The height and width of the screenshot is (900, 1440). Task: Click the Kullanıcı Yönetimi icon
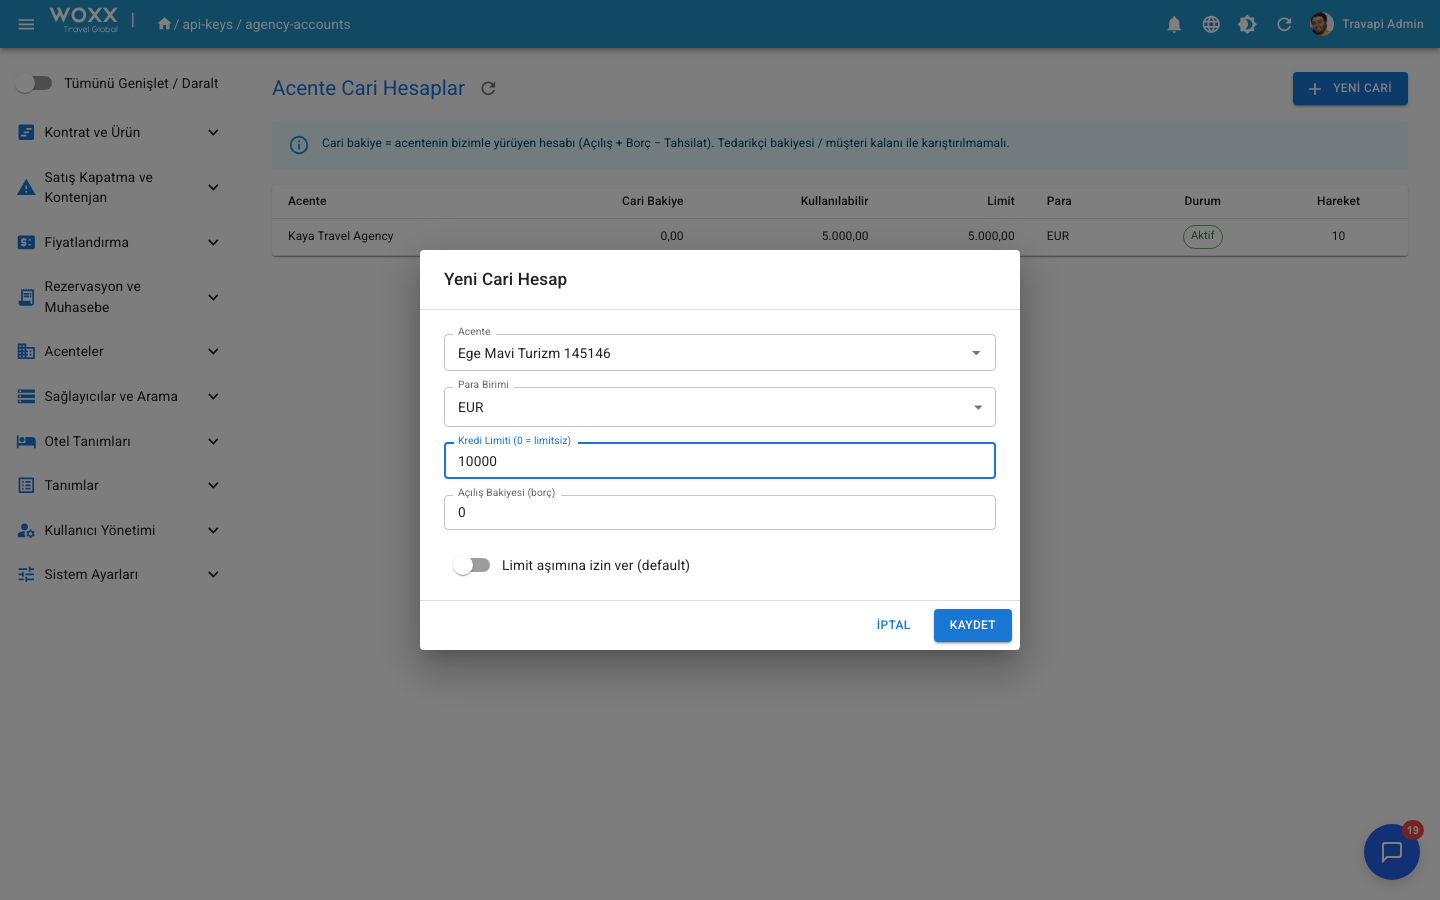click(x=26, y=530)
